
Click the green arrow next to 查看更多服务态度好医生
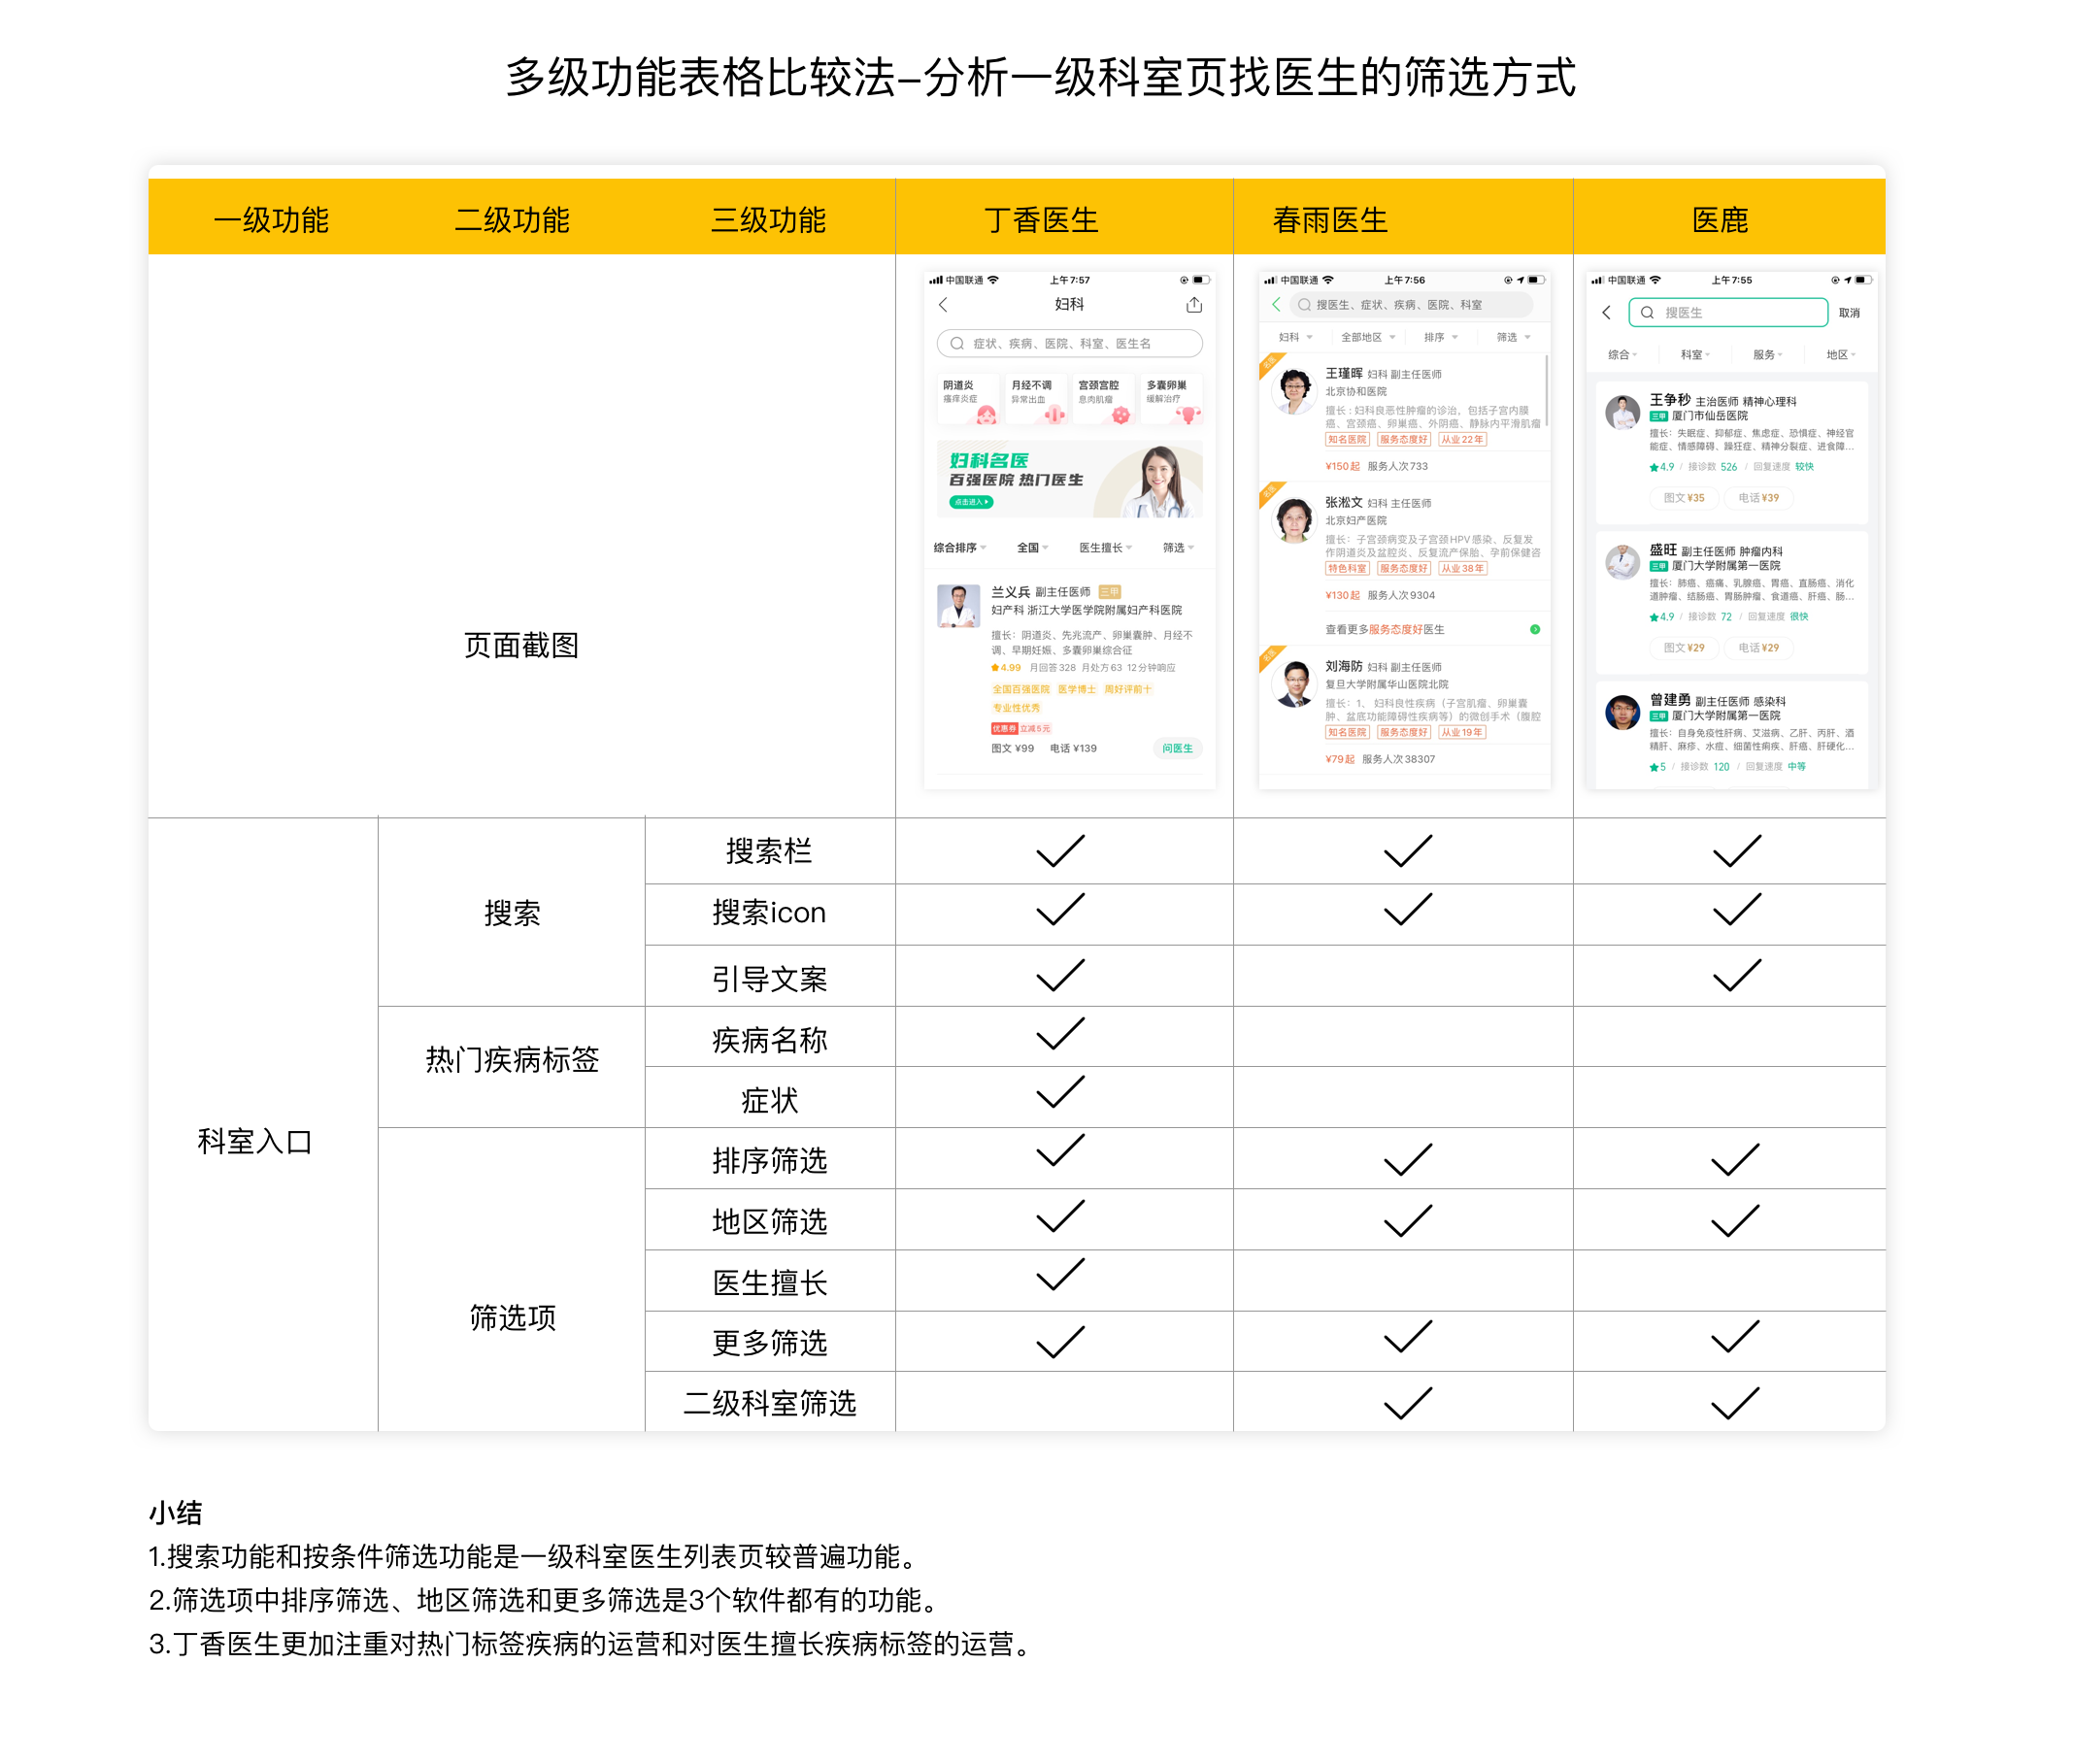[1534, 629]
